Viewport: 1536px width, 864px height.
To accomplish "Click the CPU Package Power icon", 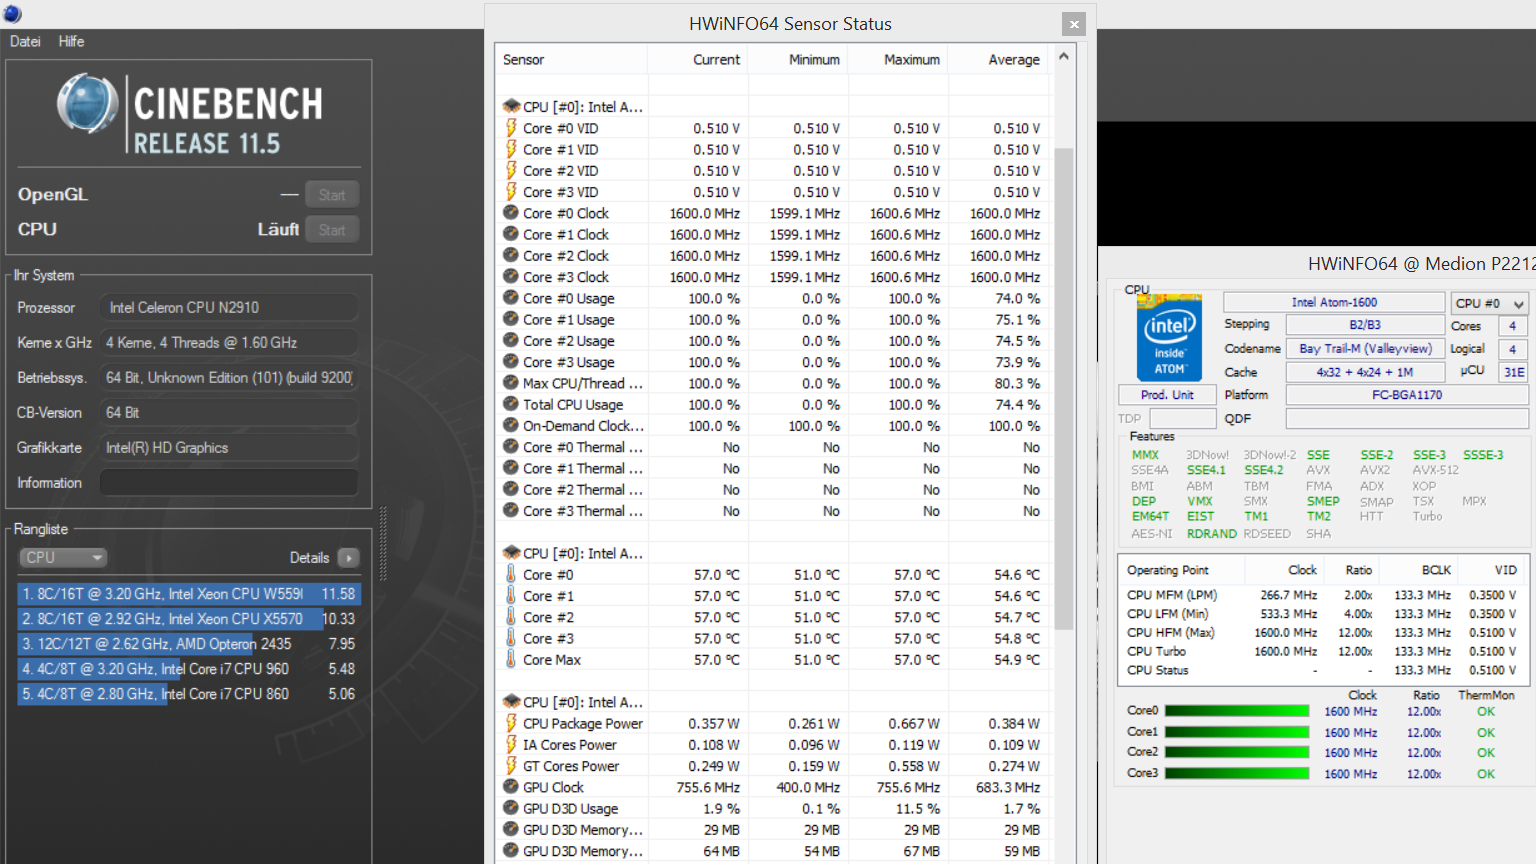I will pos(511,723).
